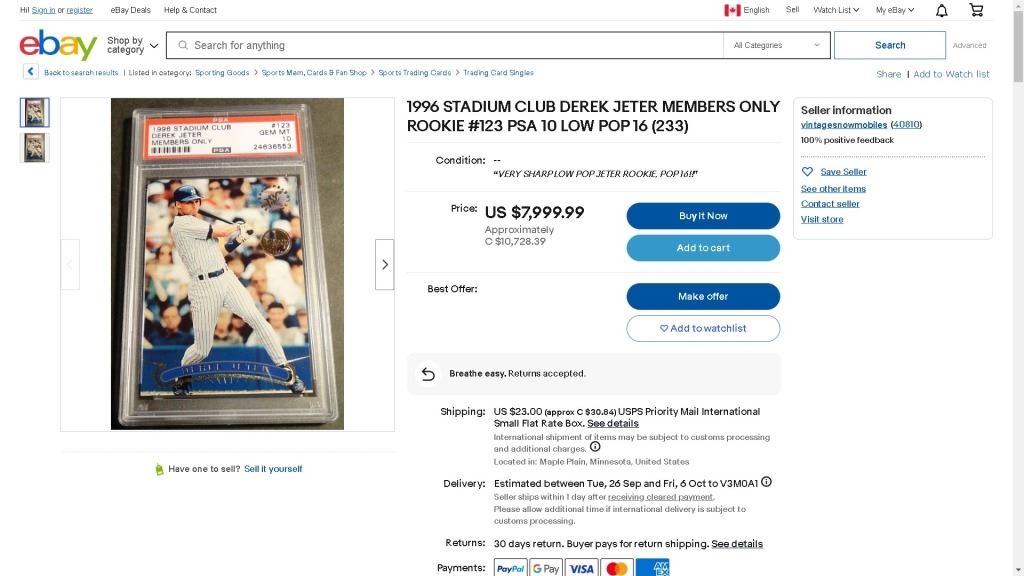Click the Canadian flag English selector
This screenshot has width=1024, height=576.
tap(746, 10)
